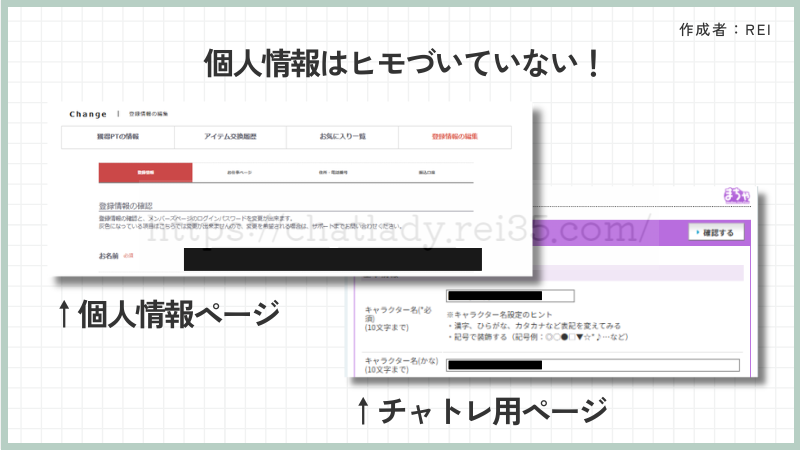The height and width of the screenshot is (450, 800).
Task: Click the Change heading text
Action: point(88,114)
